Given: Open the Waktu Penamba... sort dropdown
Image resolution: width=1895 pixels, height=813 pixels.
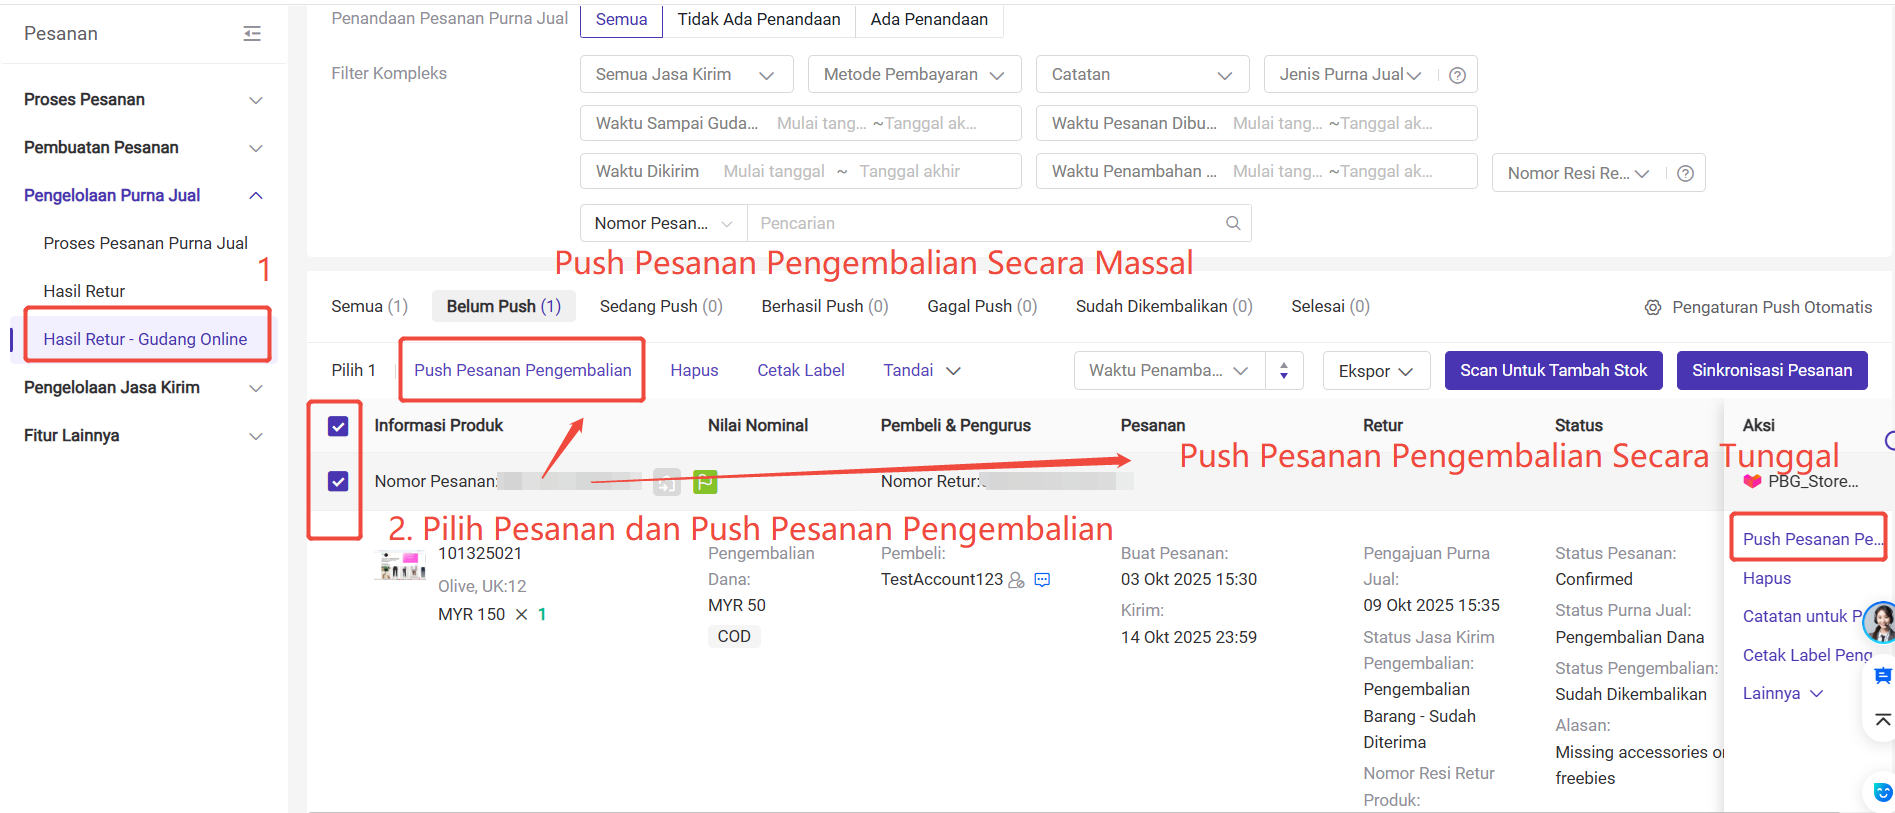Looking at the screenshot, I should tap(1169, 370).
